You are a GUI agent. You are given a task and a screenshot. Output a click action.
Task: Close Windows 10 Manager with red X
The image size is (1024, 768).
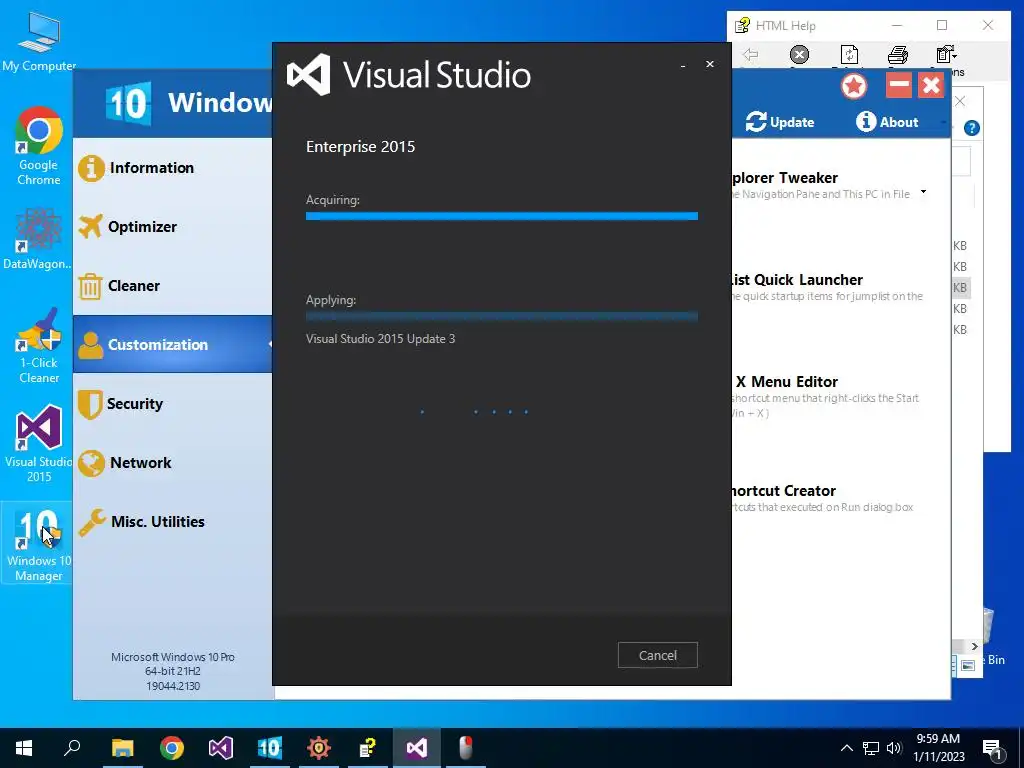coord(931,85)
